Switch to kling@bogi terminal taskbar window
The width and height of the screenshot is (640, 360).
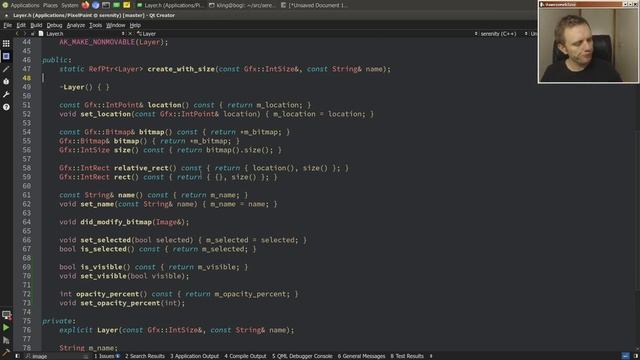(242, 5)
